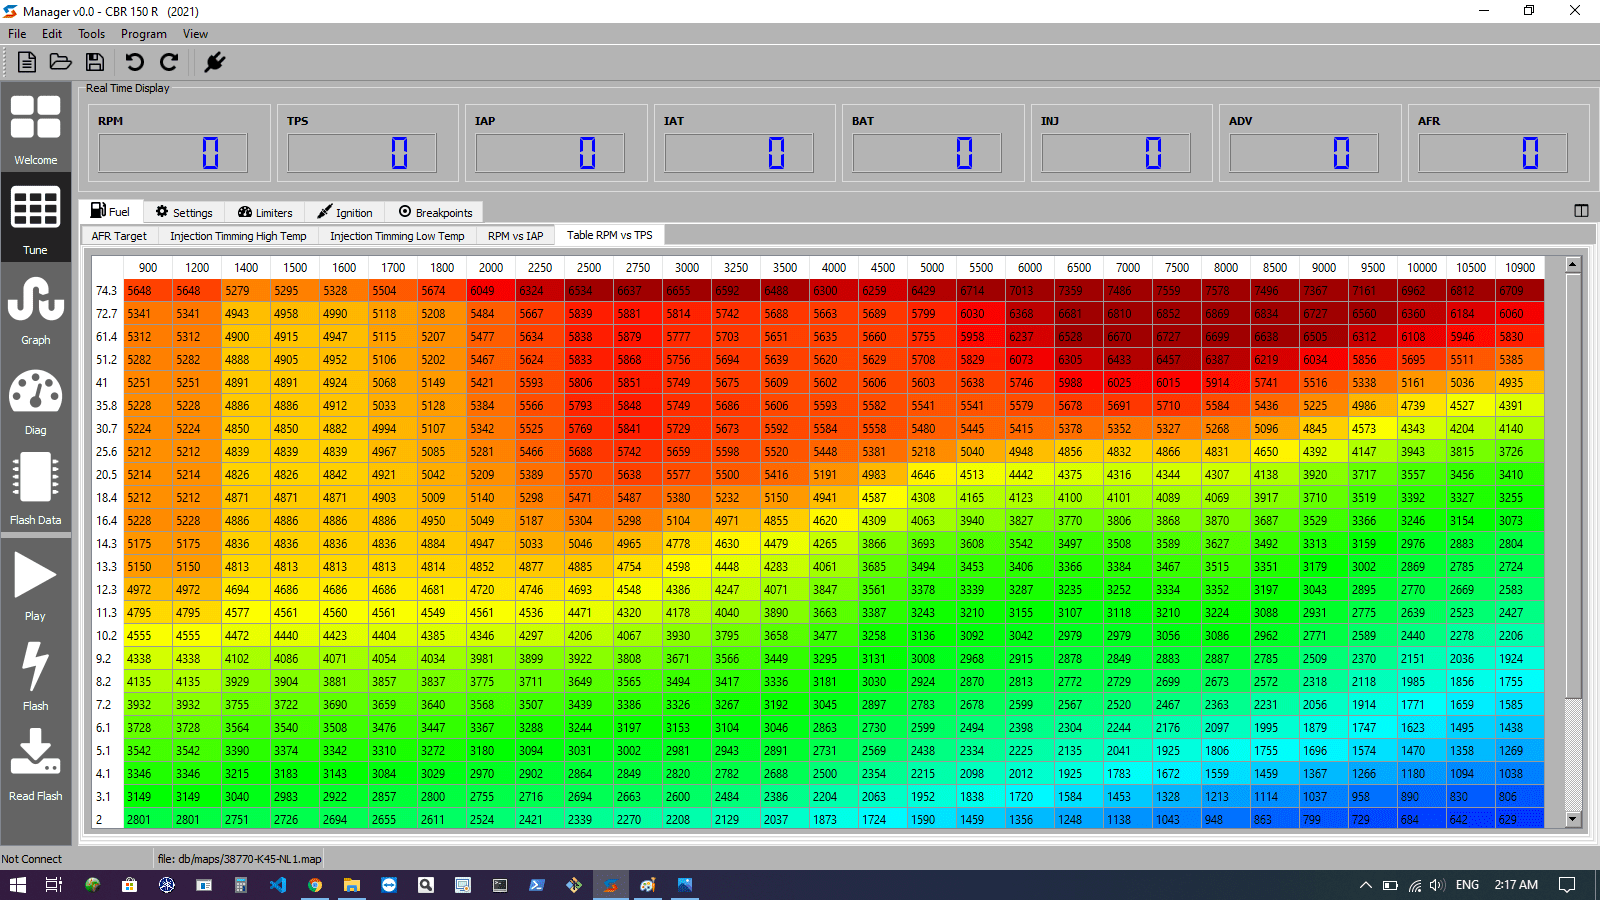Open a map using the folder toolbar icon
This screenshot has height=900, width=1600.
point(61,62)
